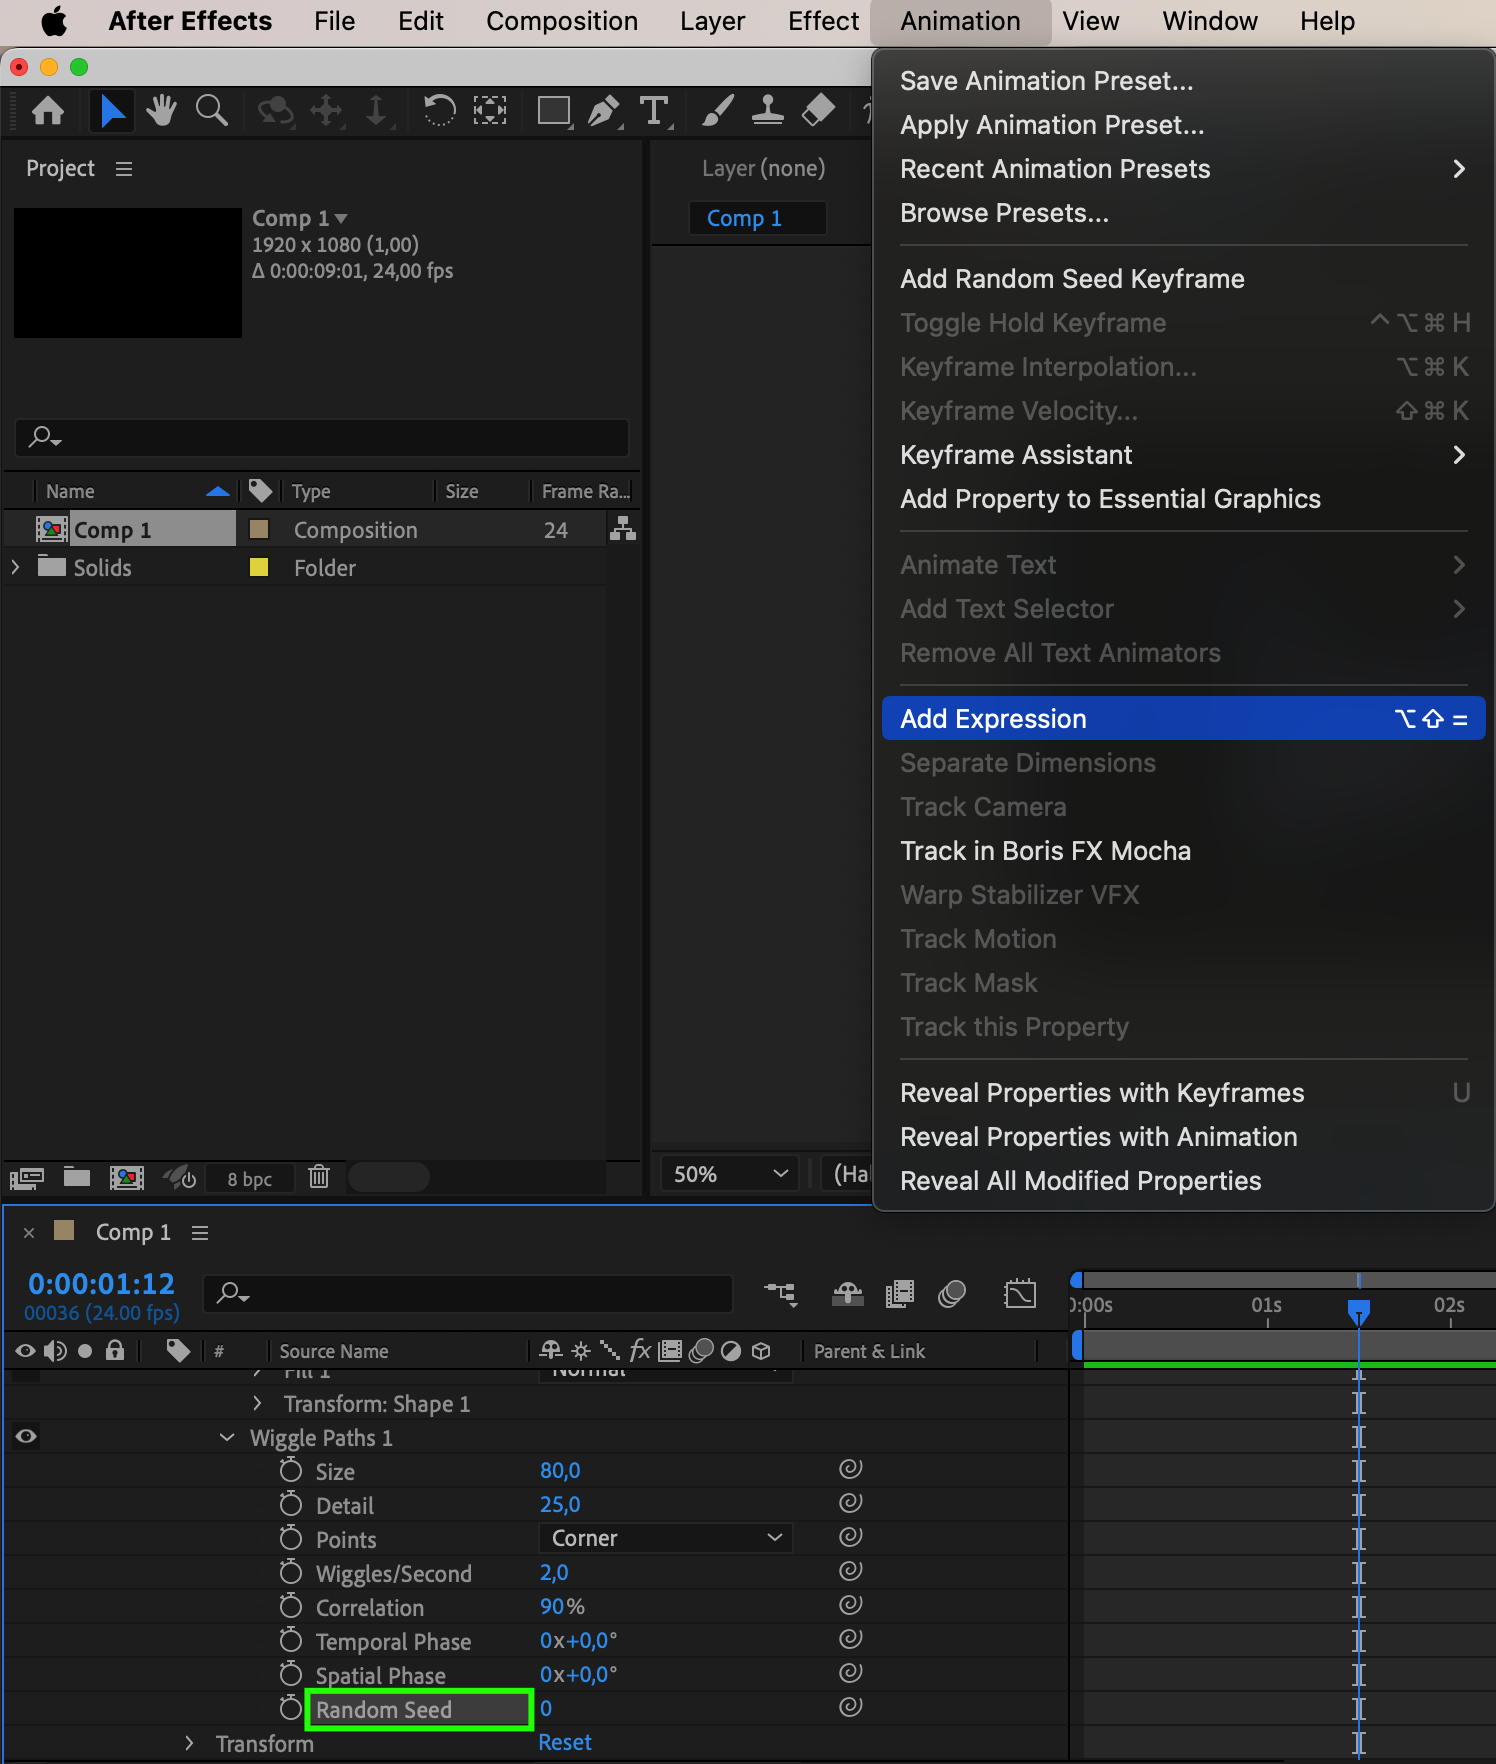
Task: Pick the Rectangle shape tool
Action: click(x=553, y=110)
